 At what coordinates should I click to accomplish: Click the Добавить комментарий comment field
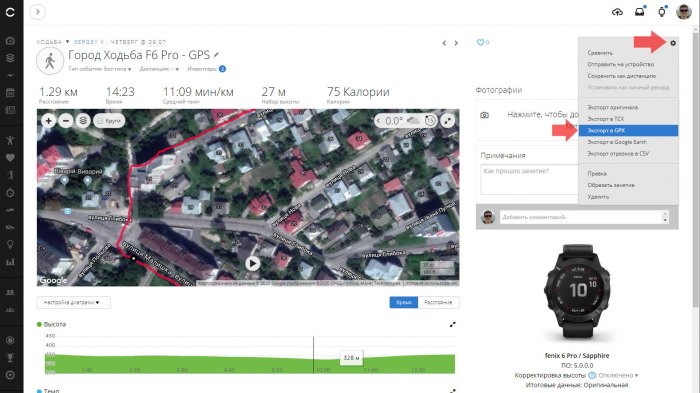[581, 217]
